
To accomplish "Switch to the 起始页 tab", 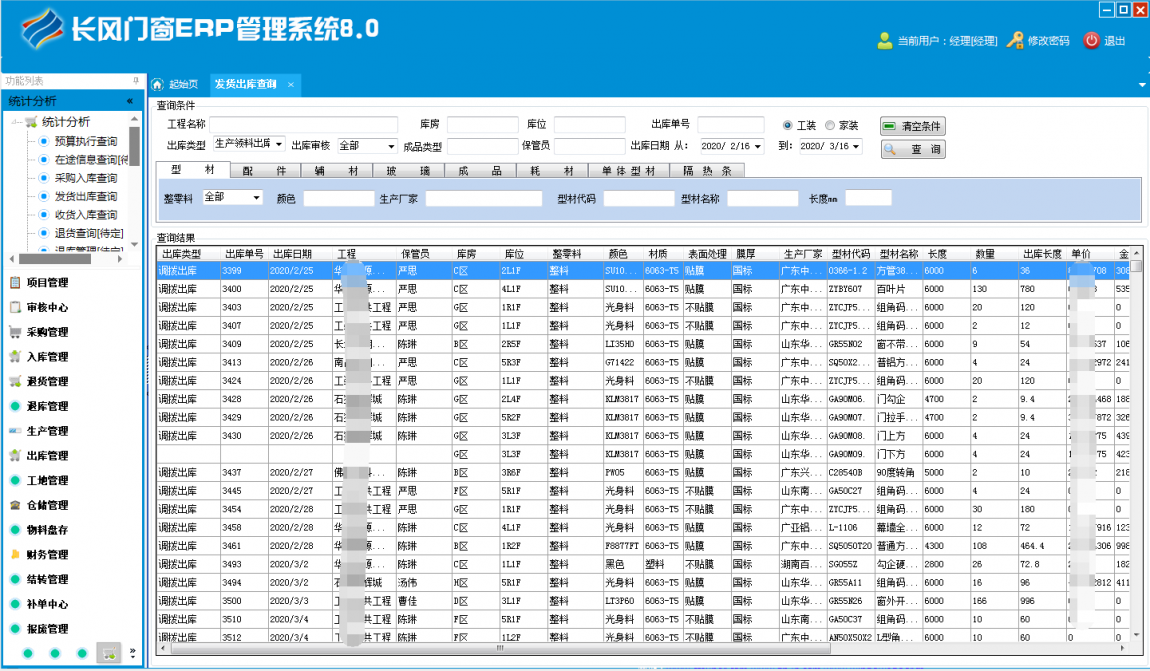I will pos(176,84).
